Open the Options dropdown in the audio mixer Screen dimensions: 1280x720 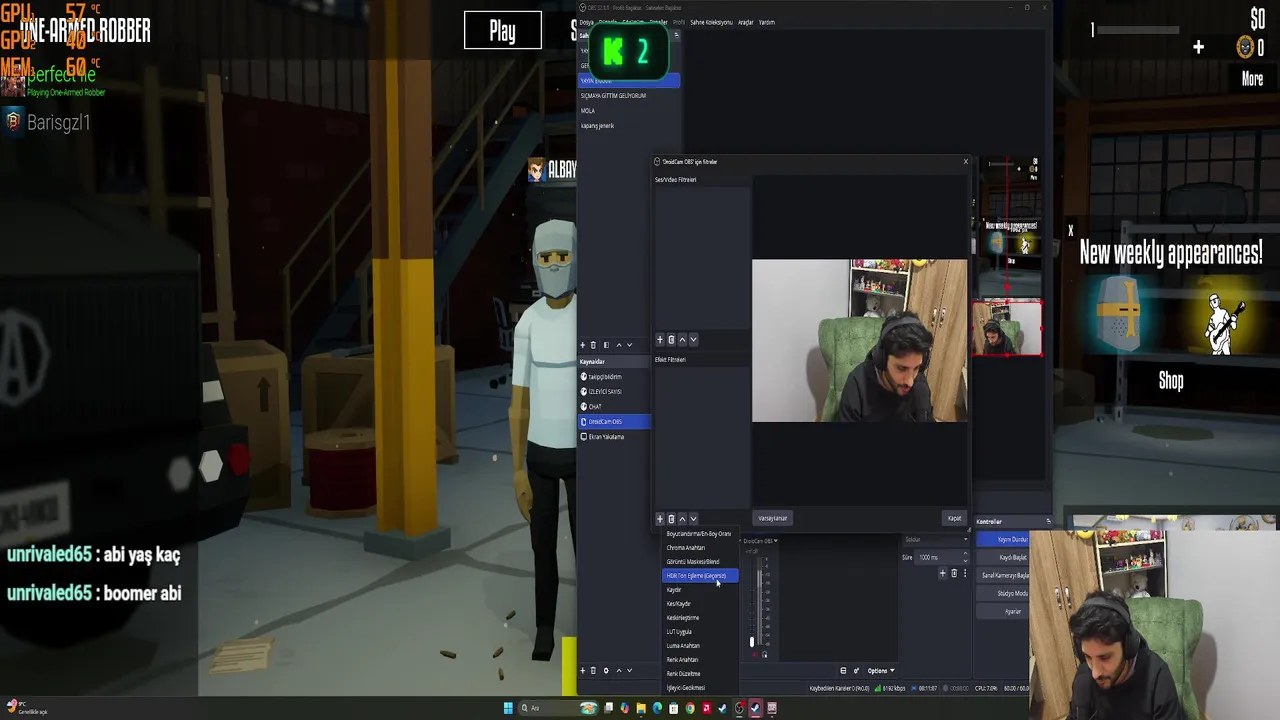click(881, 670)
